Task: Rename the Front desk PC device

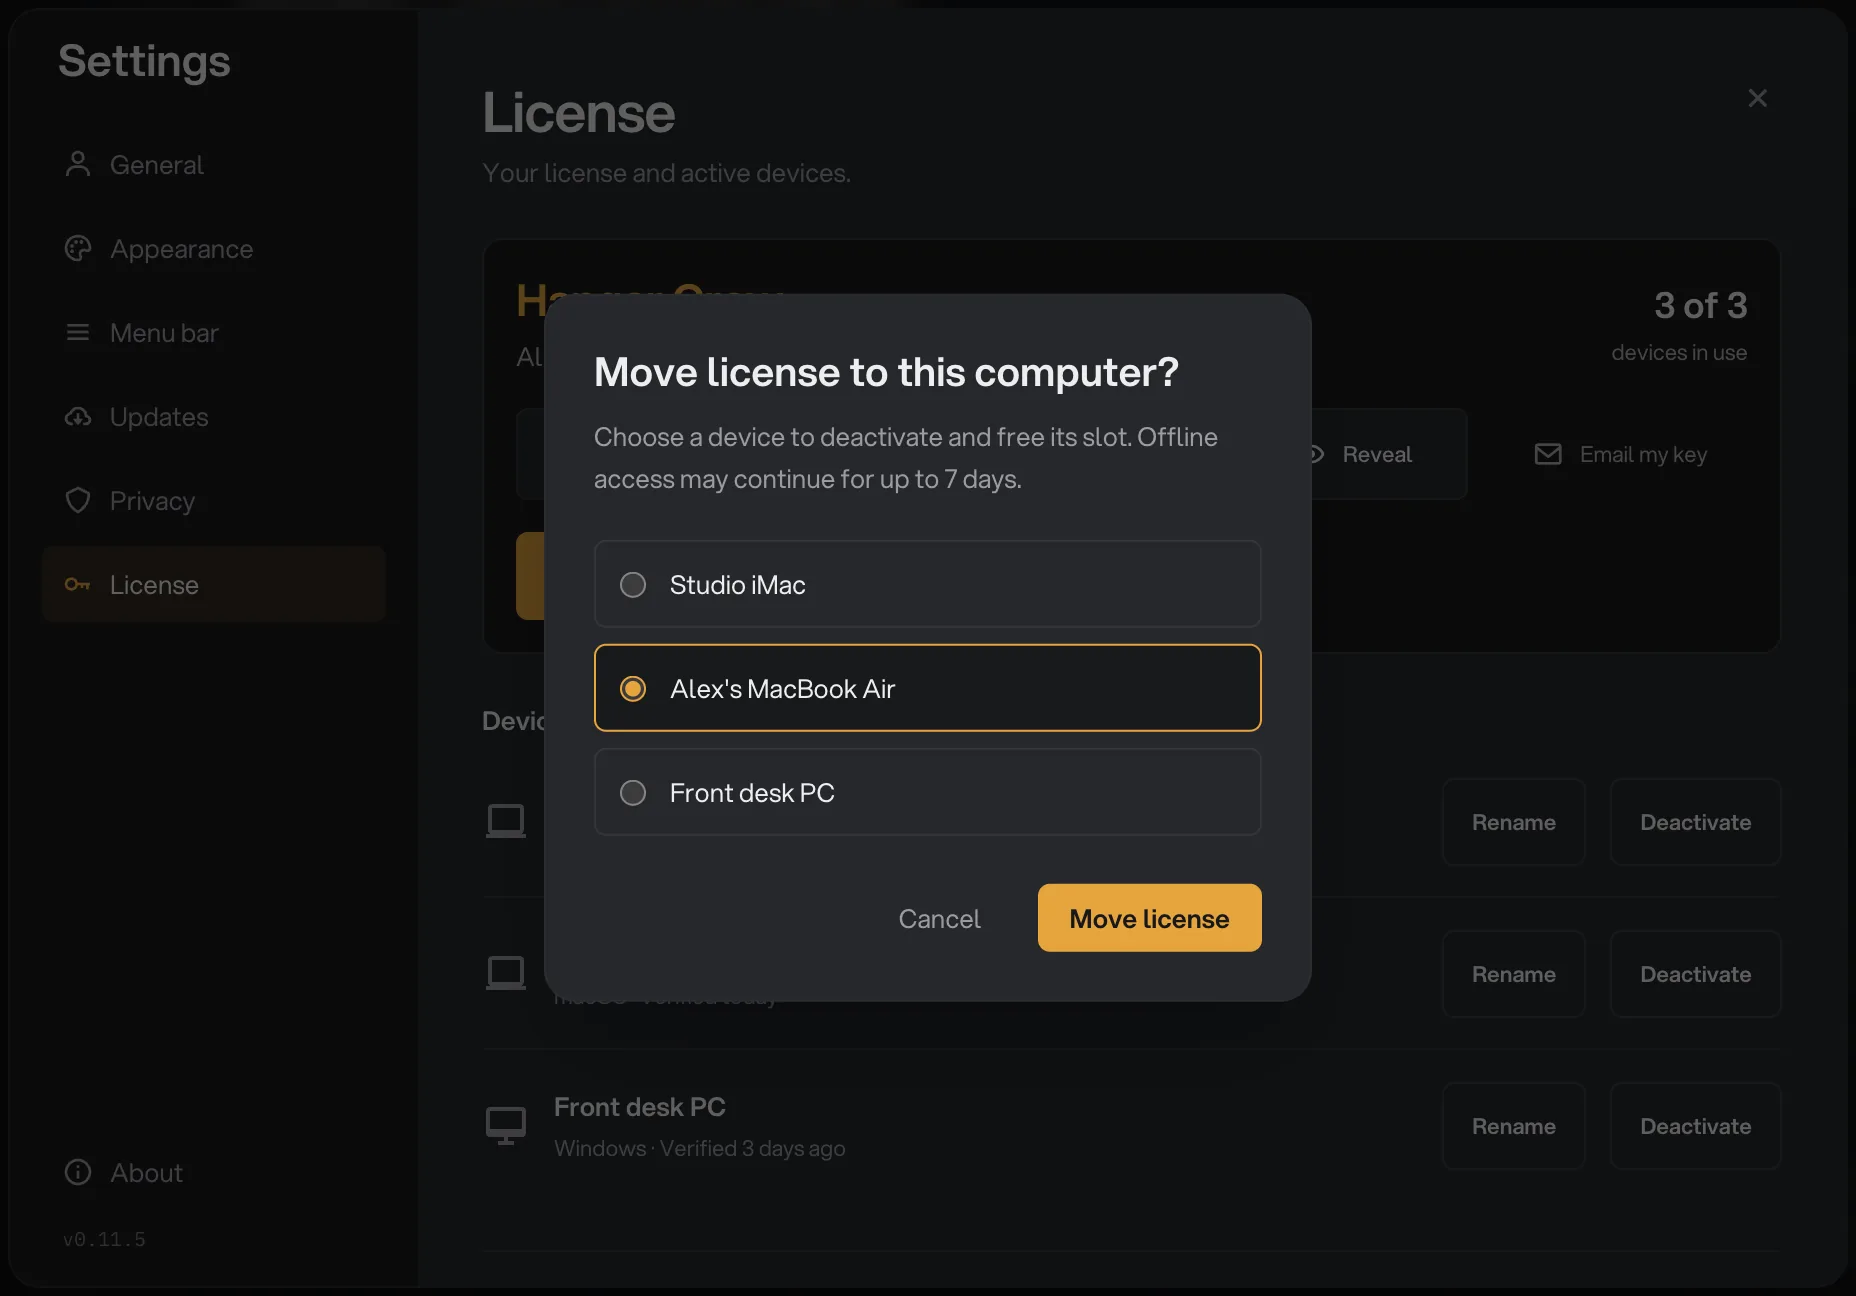Action: pyautogui.click(x=1513, y=1126)
